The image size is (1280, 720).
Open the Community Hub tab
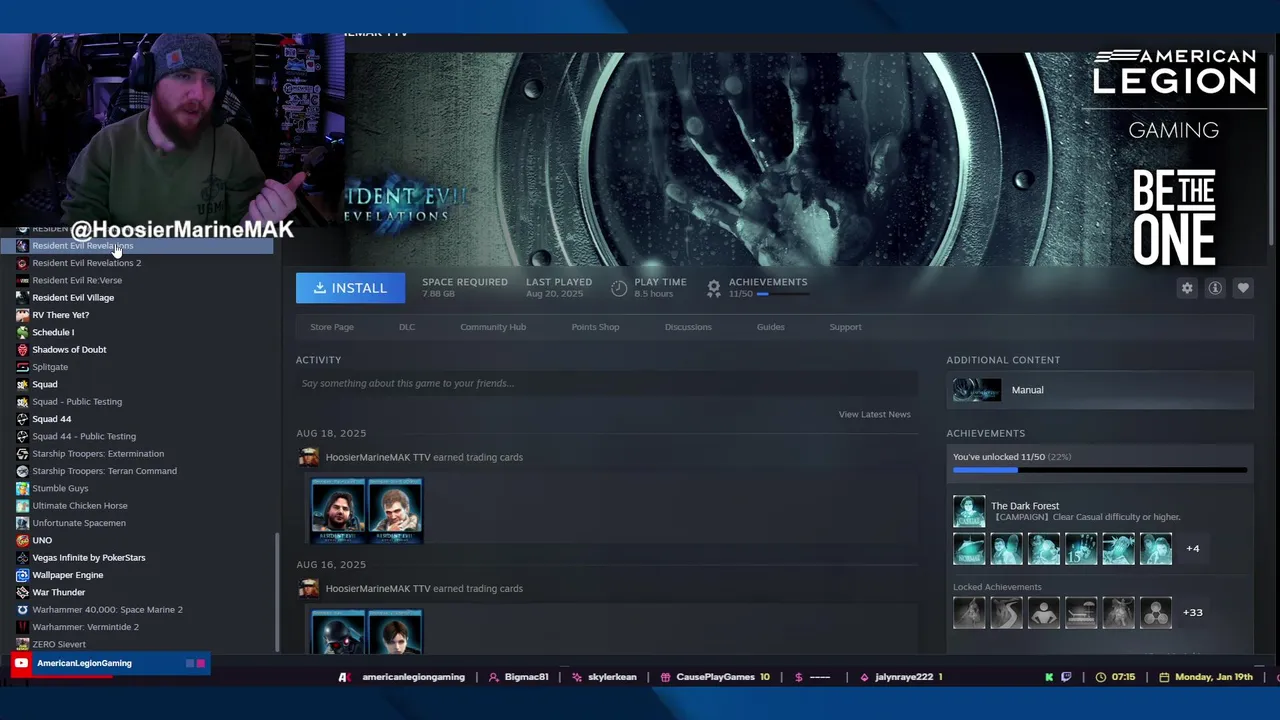(493, 327)
